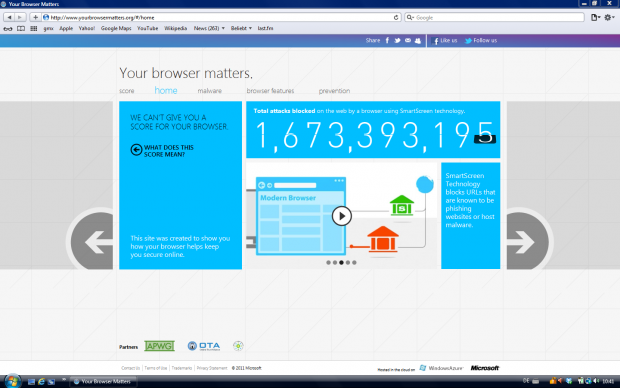The image size is (620, 388).
Task: Reload the page from the address bar
Action: [x=396, y=17]
